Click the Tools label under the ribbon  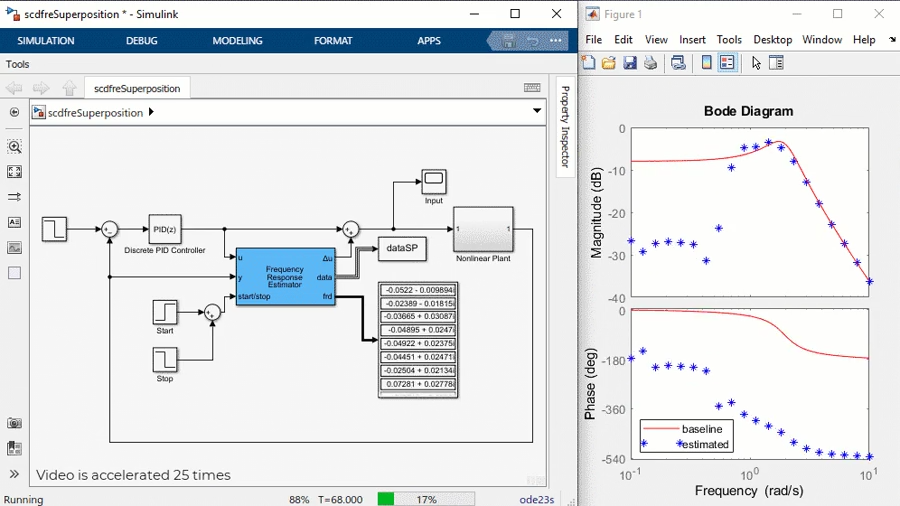coord(17,64)
